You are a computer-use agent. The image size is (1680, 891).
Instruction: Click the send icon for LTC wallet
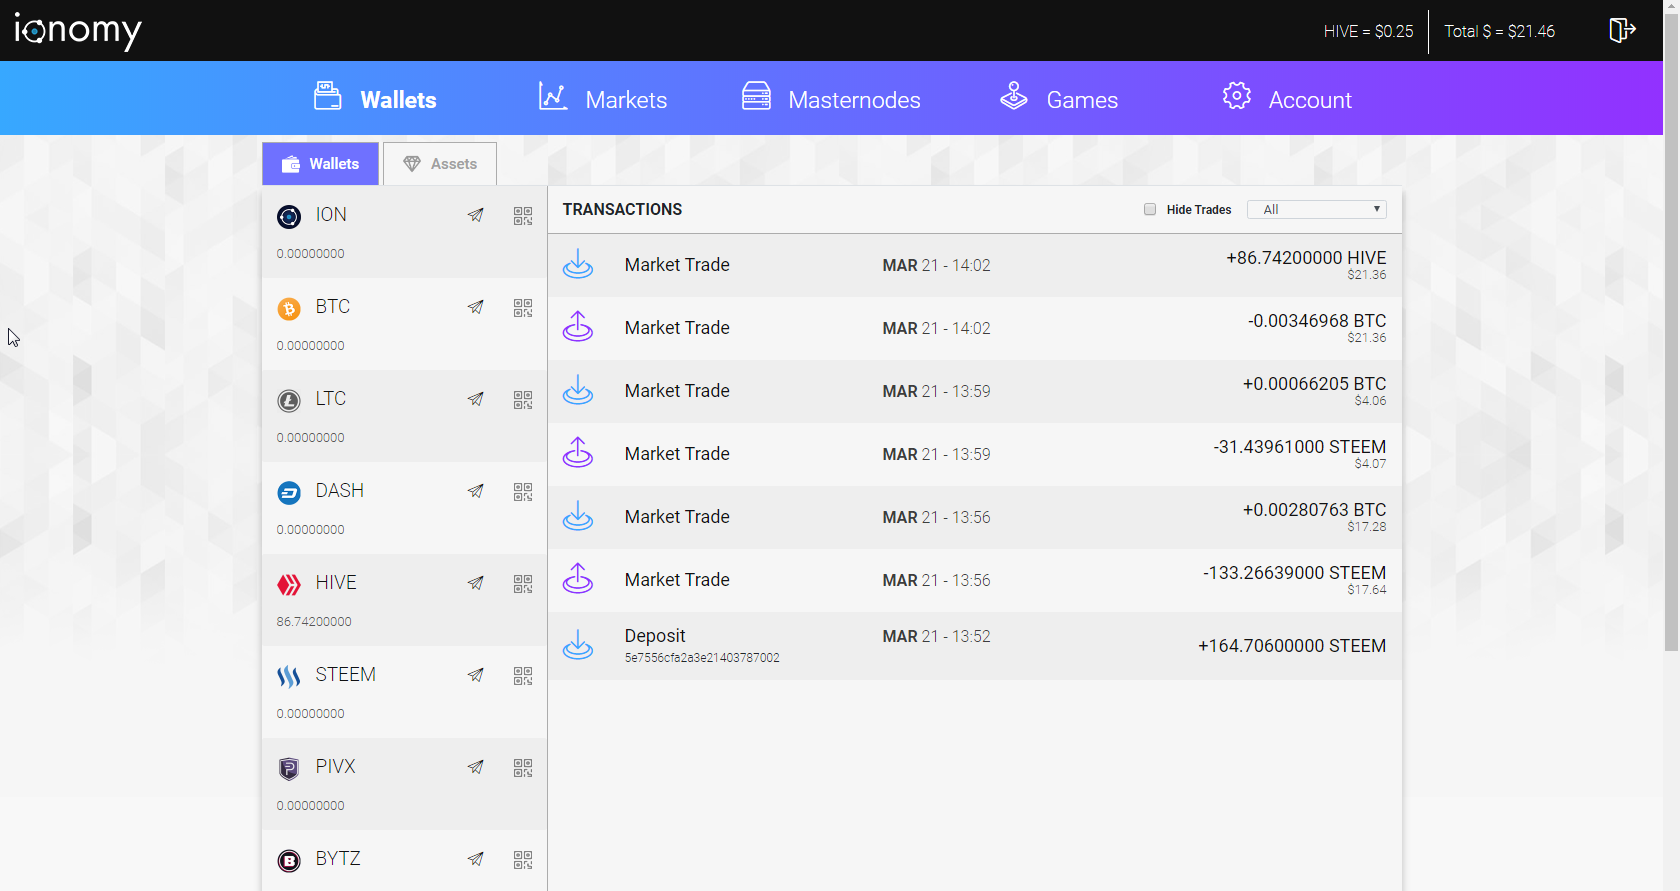(476, 399)
